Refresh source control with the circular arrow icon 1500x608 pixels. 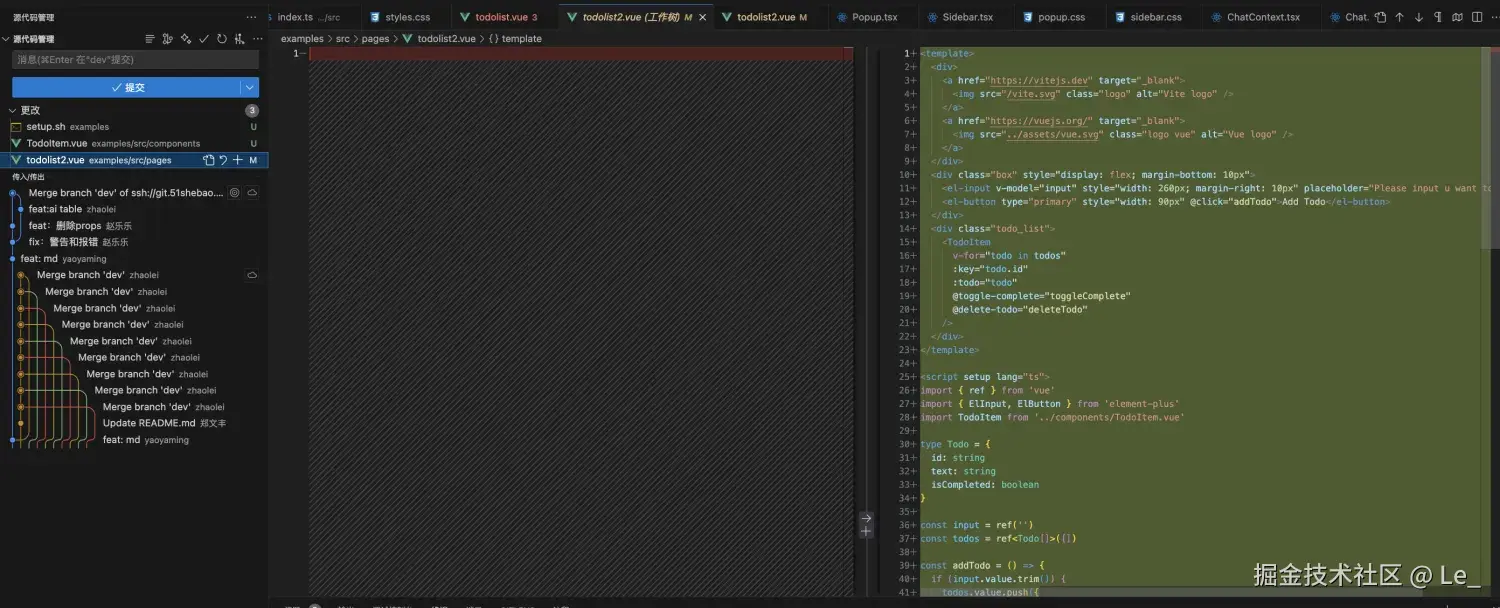point(221,39)
